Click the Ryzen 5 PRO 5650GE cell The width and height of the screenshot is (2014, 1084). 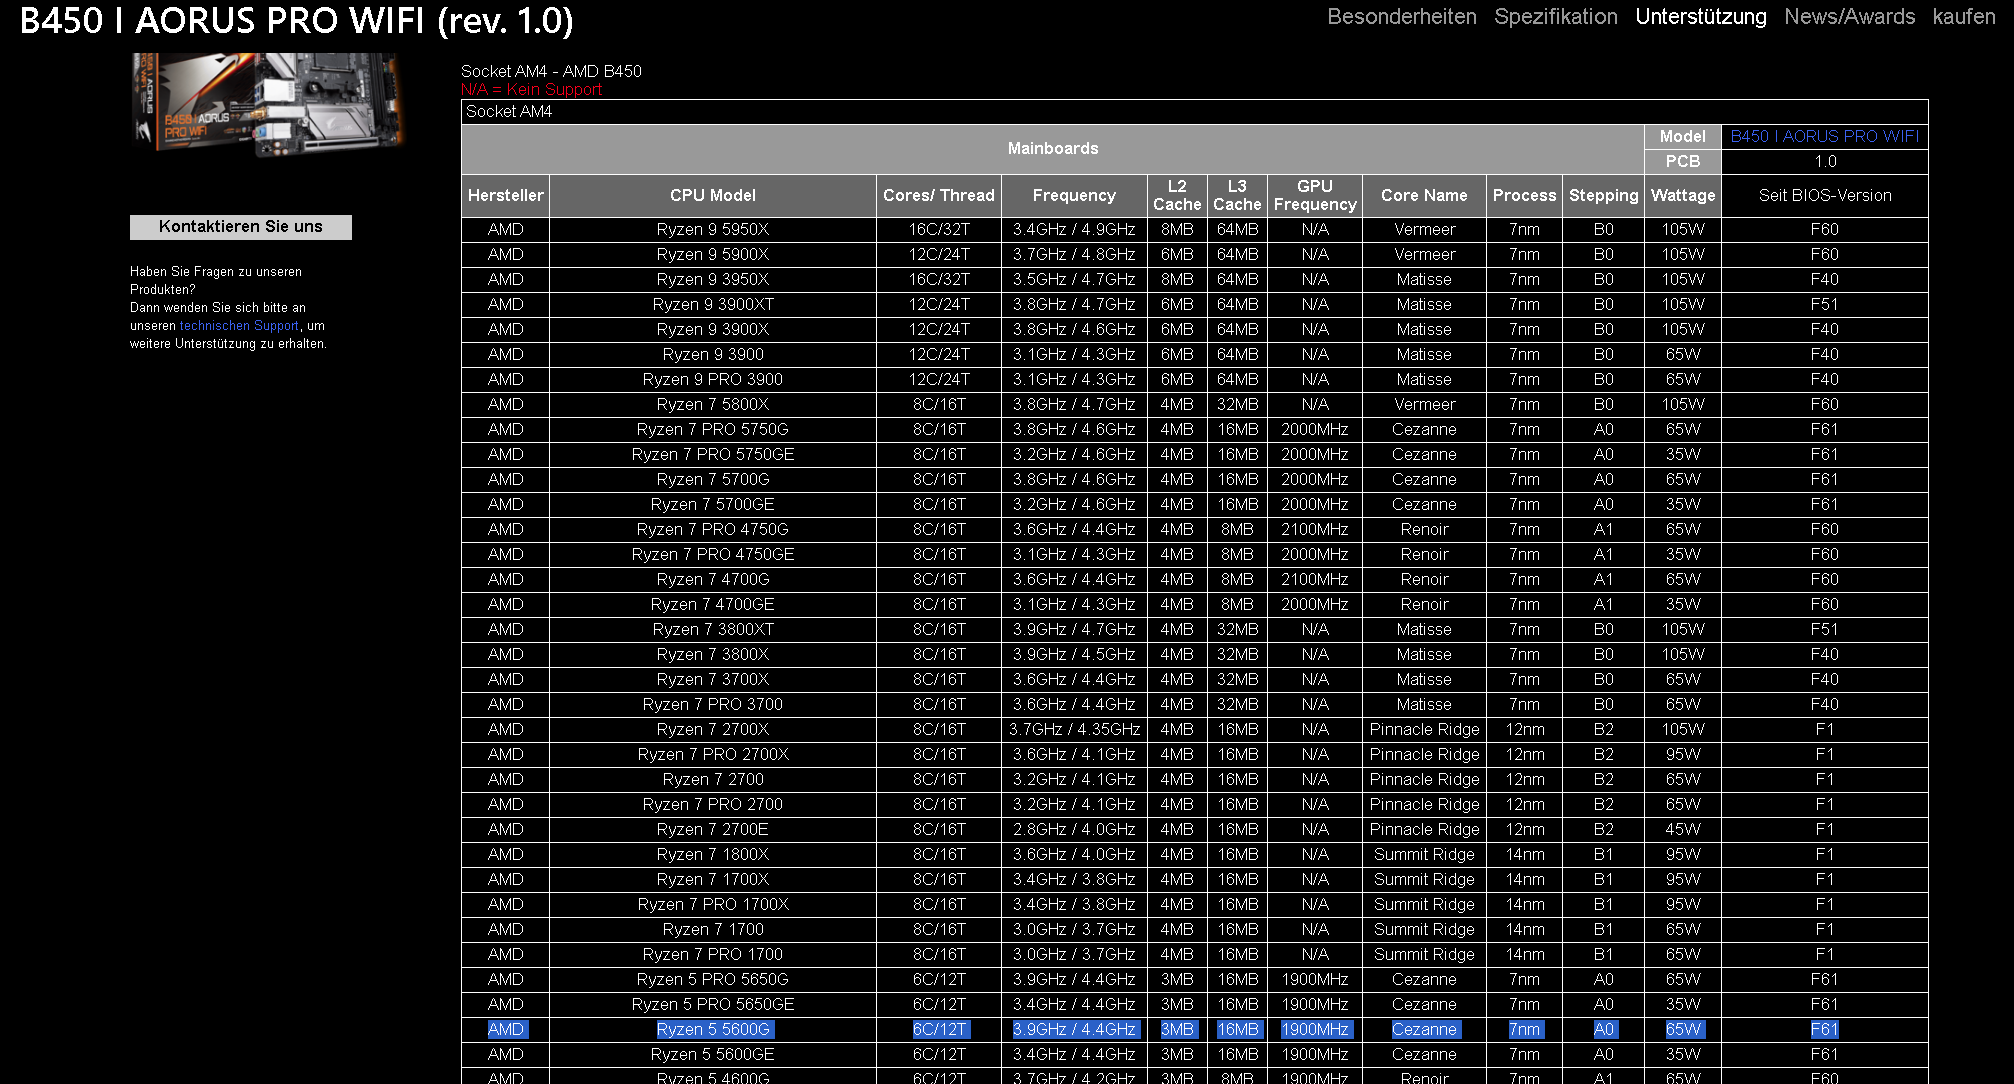(x=712, y=1005)
